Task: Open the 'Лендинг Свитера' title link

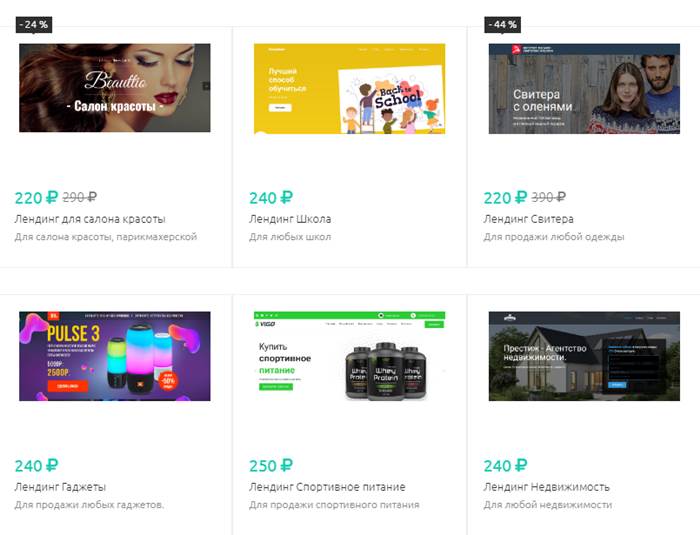Action: [529, 219]
